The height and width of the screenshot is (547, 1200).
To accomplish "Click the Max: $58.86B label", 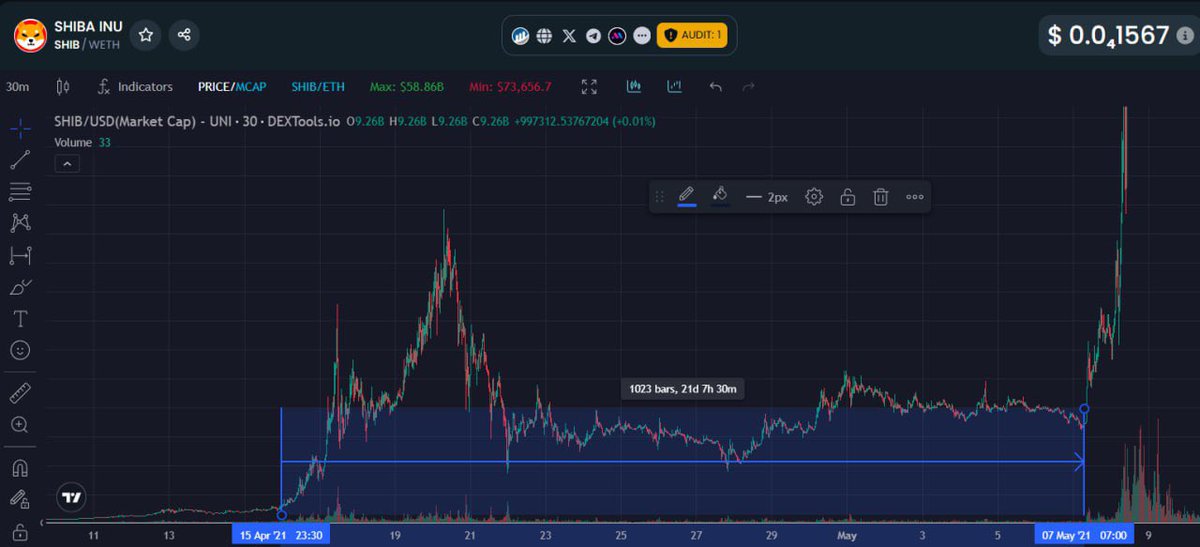I will pyautogui.click(x=407, y=87).
